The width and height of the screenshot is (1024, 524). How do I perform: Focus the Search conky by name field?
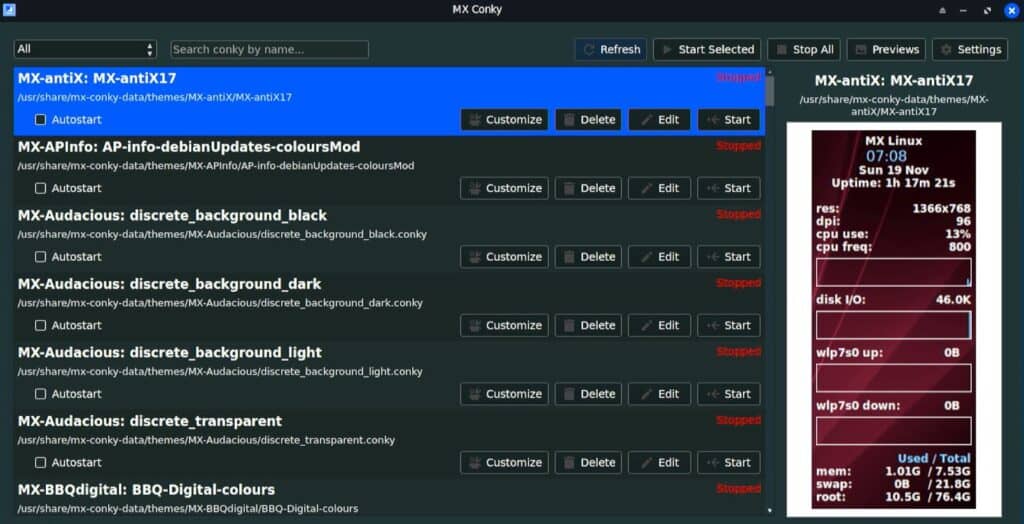[x=270, y=49]
